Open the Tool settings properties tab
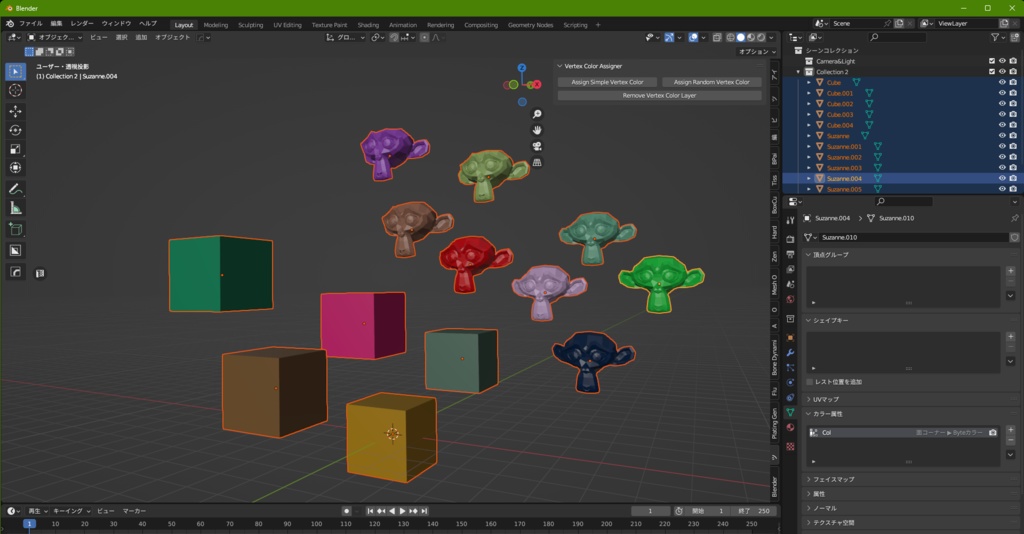The width and height of the screenshot is (1024, 534). pyautogui.click(x=790, y=221)
